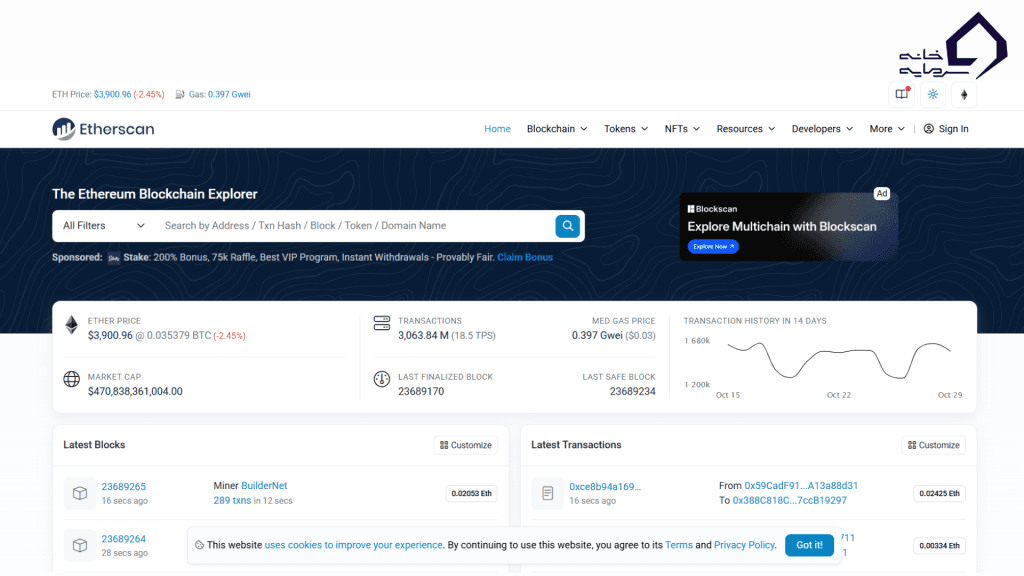Click the Sign In profile icon
The height and width of the screenshot is (576, 1024).
point(928,128)
